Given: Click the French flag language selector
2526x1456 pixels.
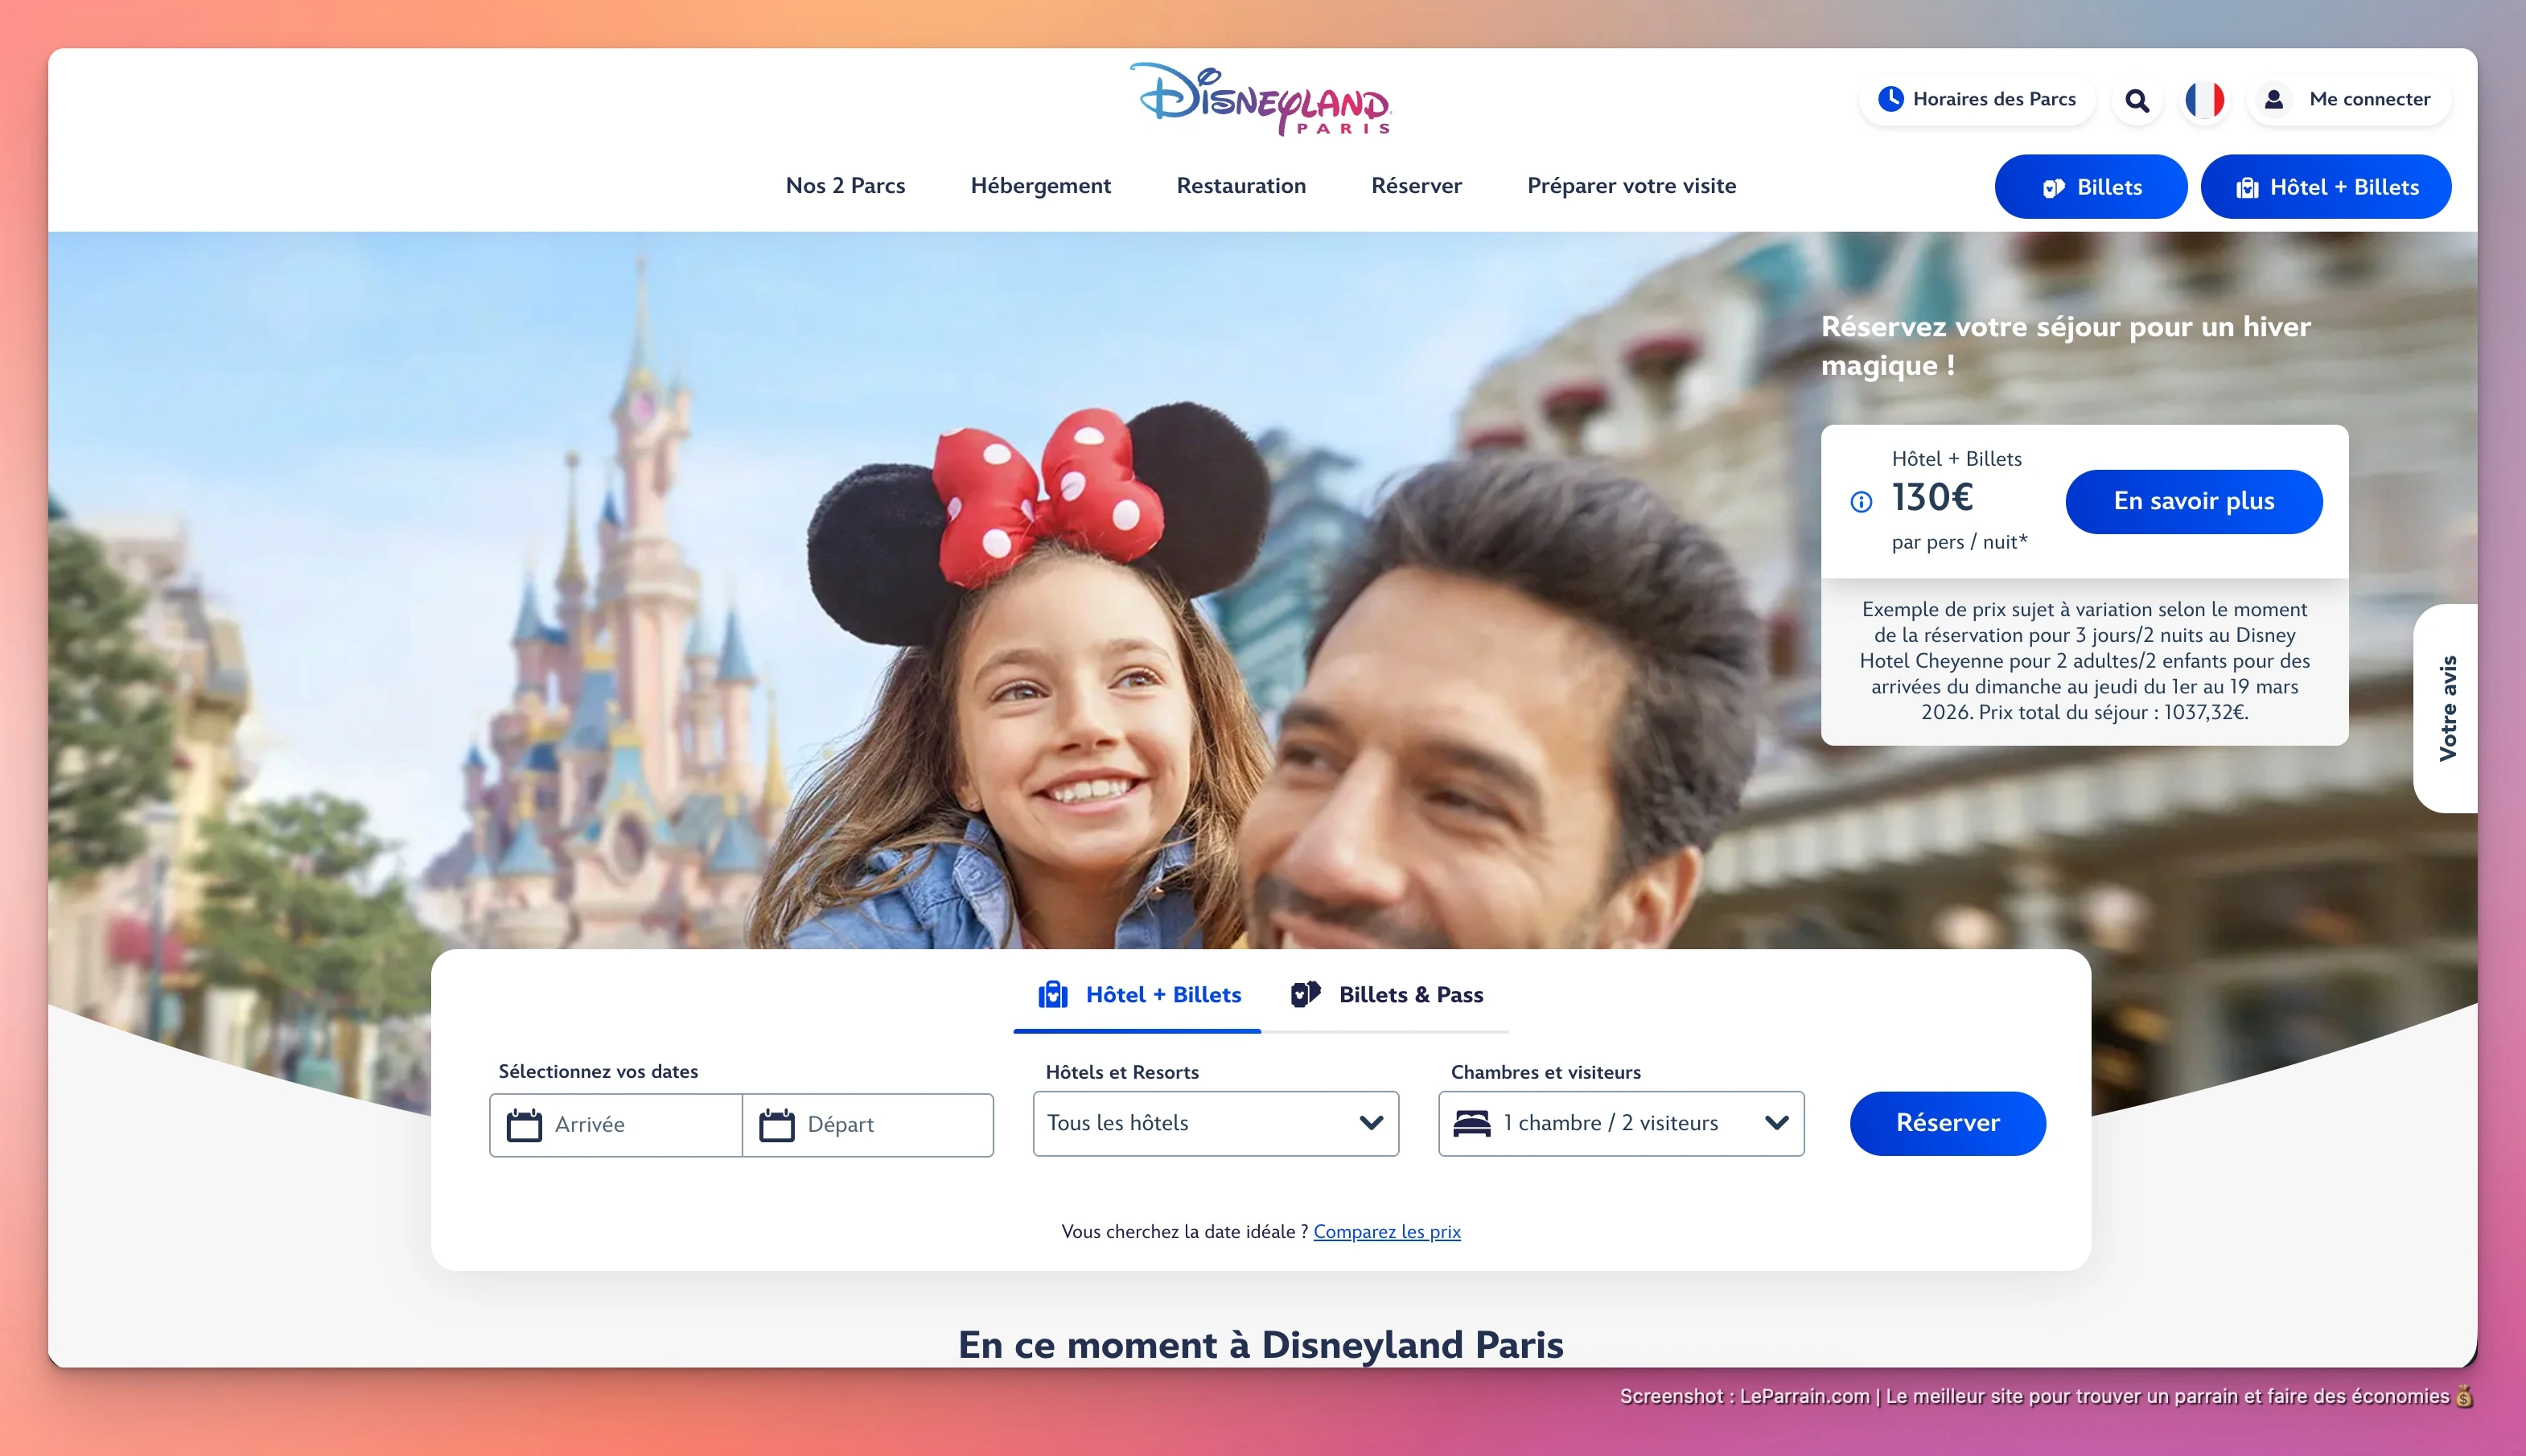Looking at the screenshot, I should point(2205,99).
